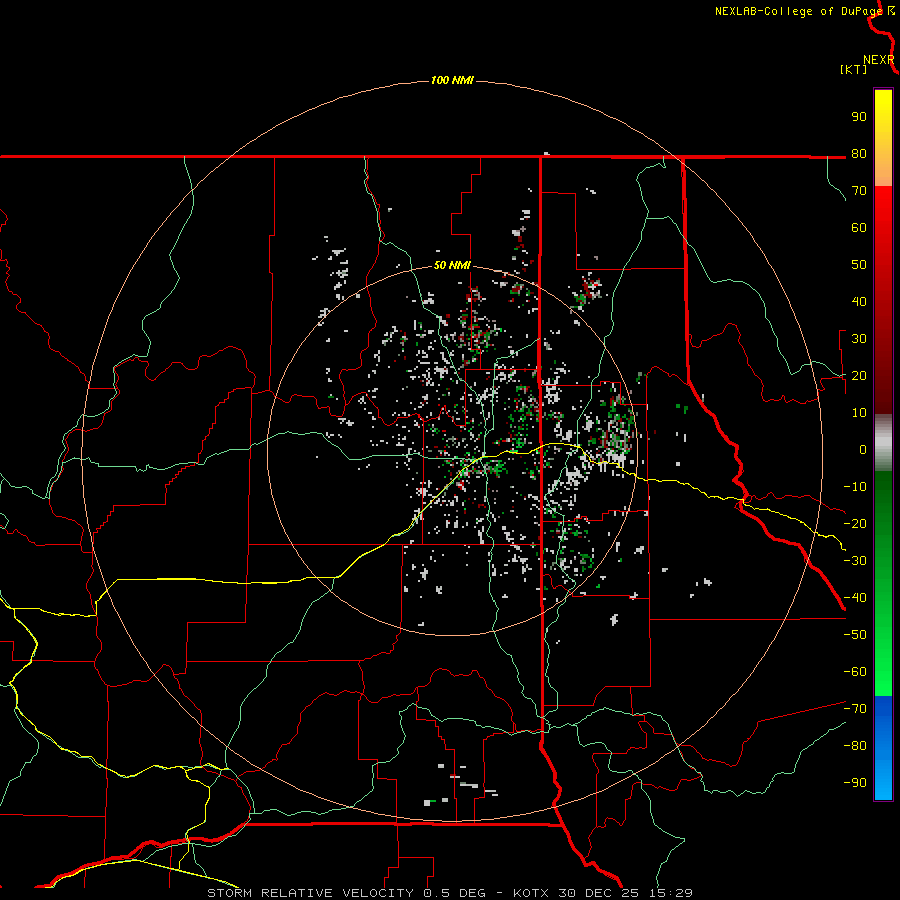900x900 pixels.
Task: Click the -60 scale label
Action: 855,672
